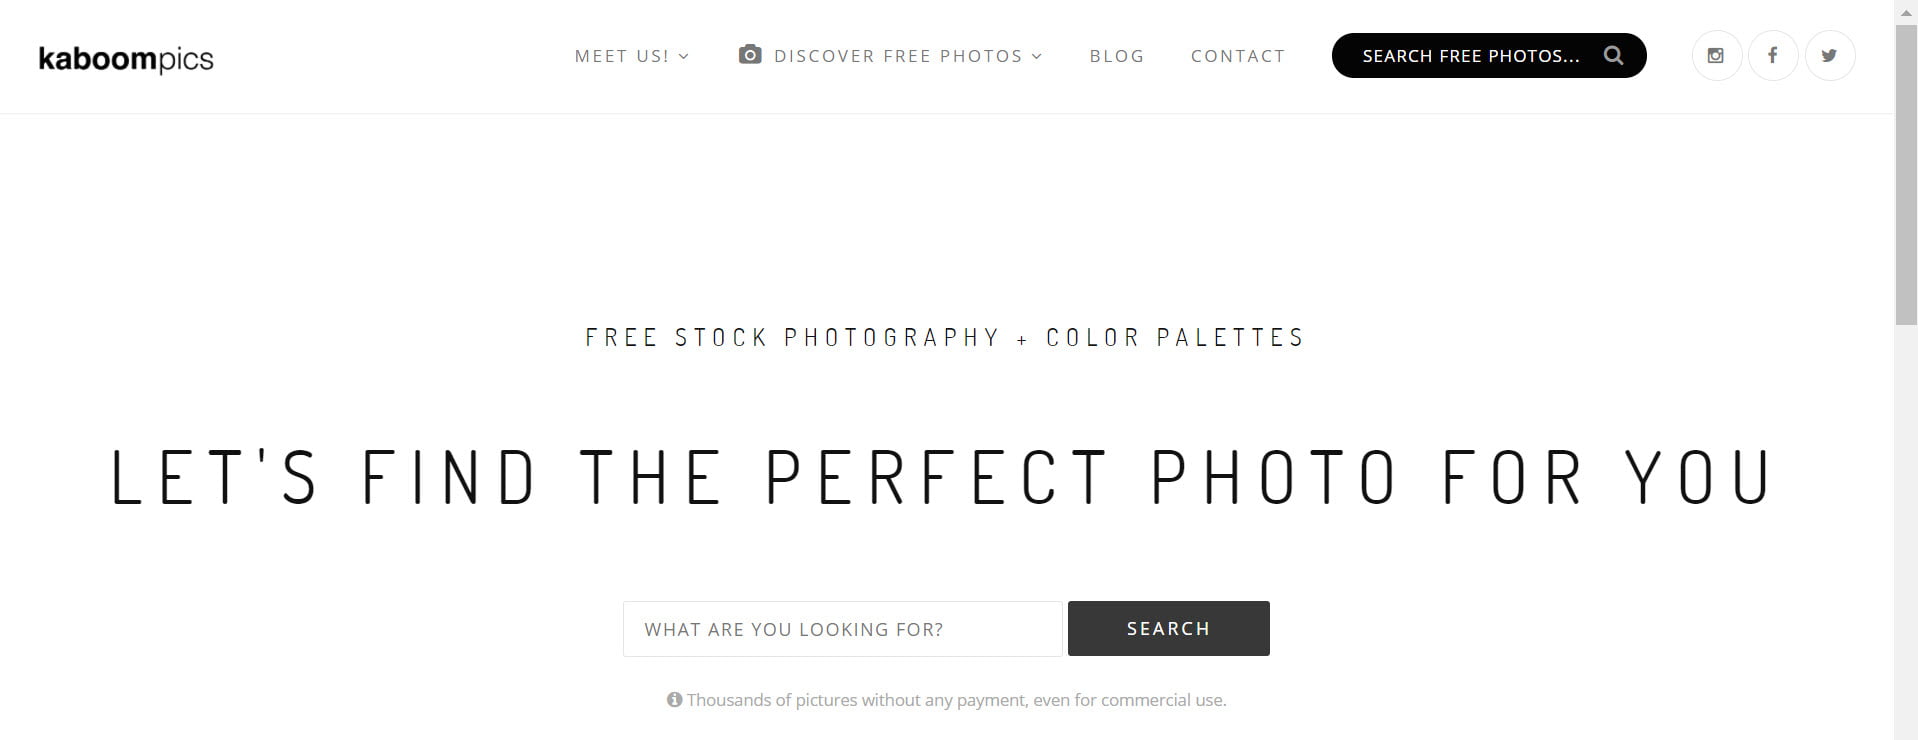Click the black Search Free Photos pill
The width and height of the screenshot is (1918, 740).
point(1470,56)
